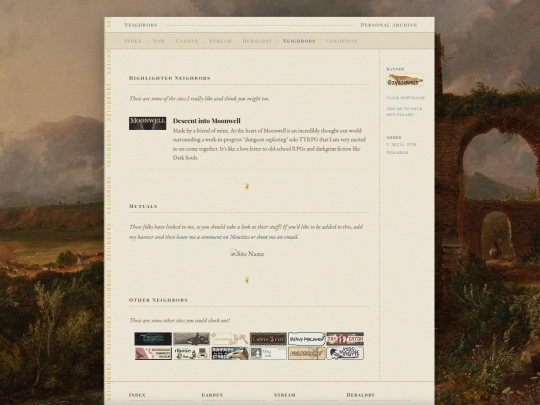Open the dark green grid neighbor banner
This screenshot has height=405, width=540.
coord(153,339)
